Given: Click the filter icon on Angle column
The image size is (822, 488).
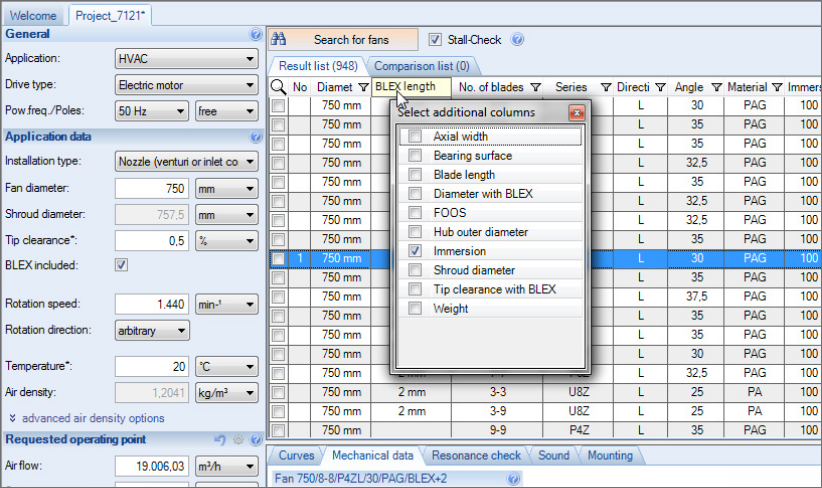Looking at the screenshot, I should (715, 87).
